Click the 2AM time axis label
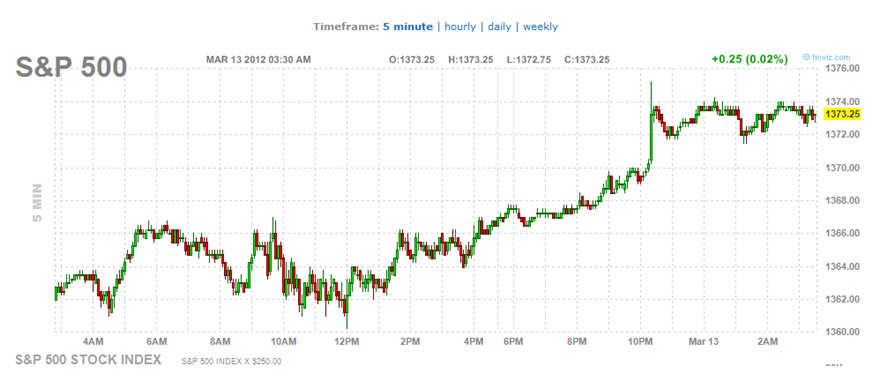 click(767, 342)
